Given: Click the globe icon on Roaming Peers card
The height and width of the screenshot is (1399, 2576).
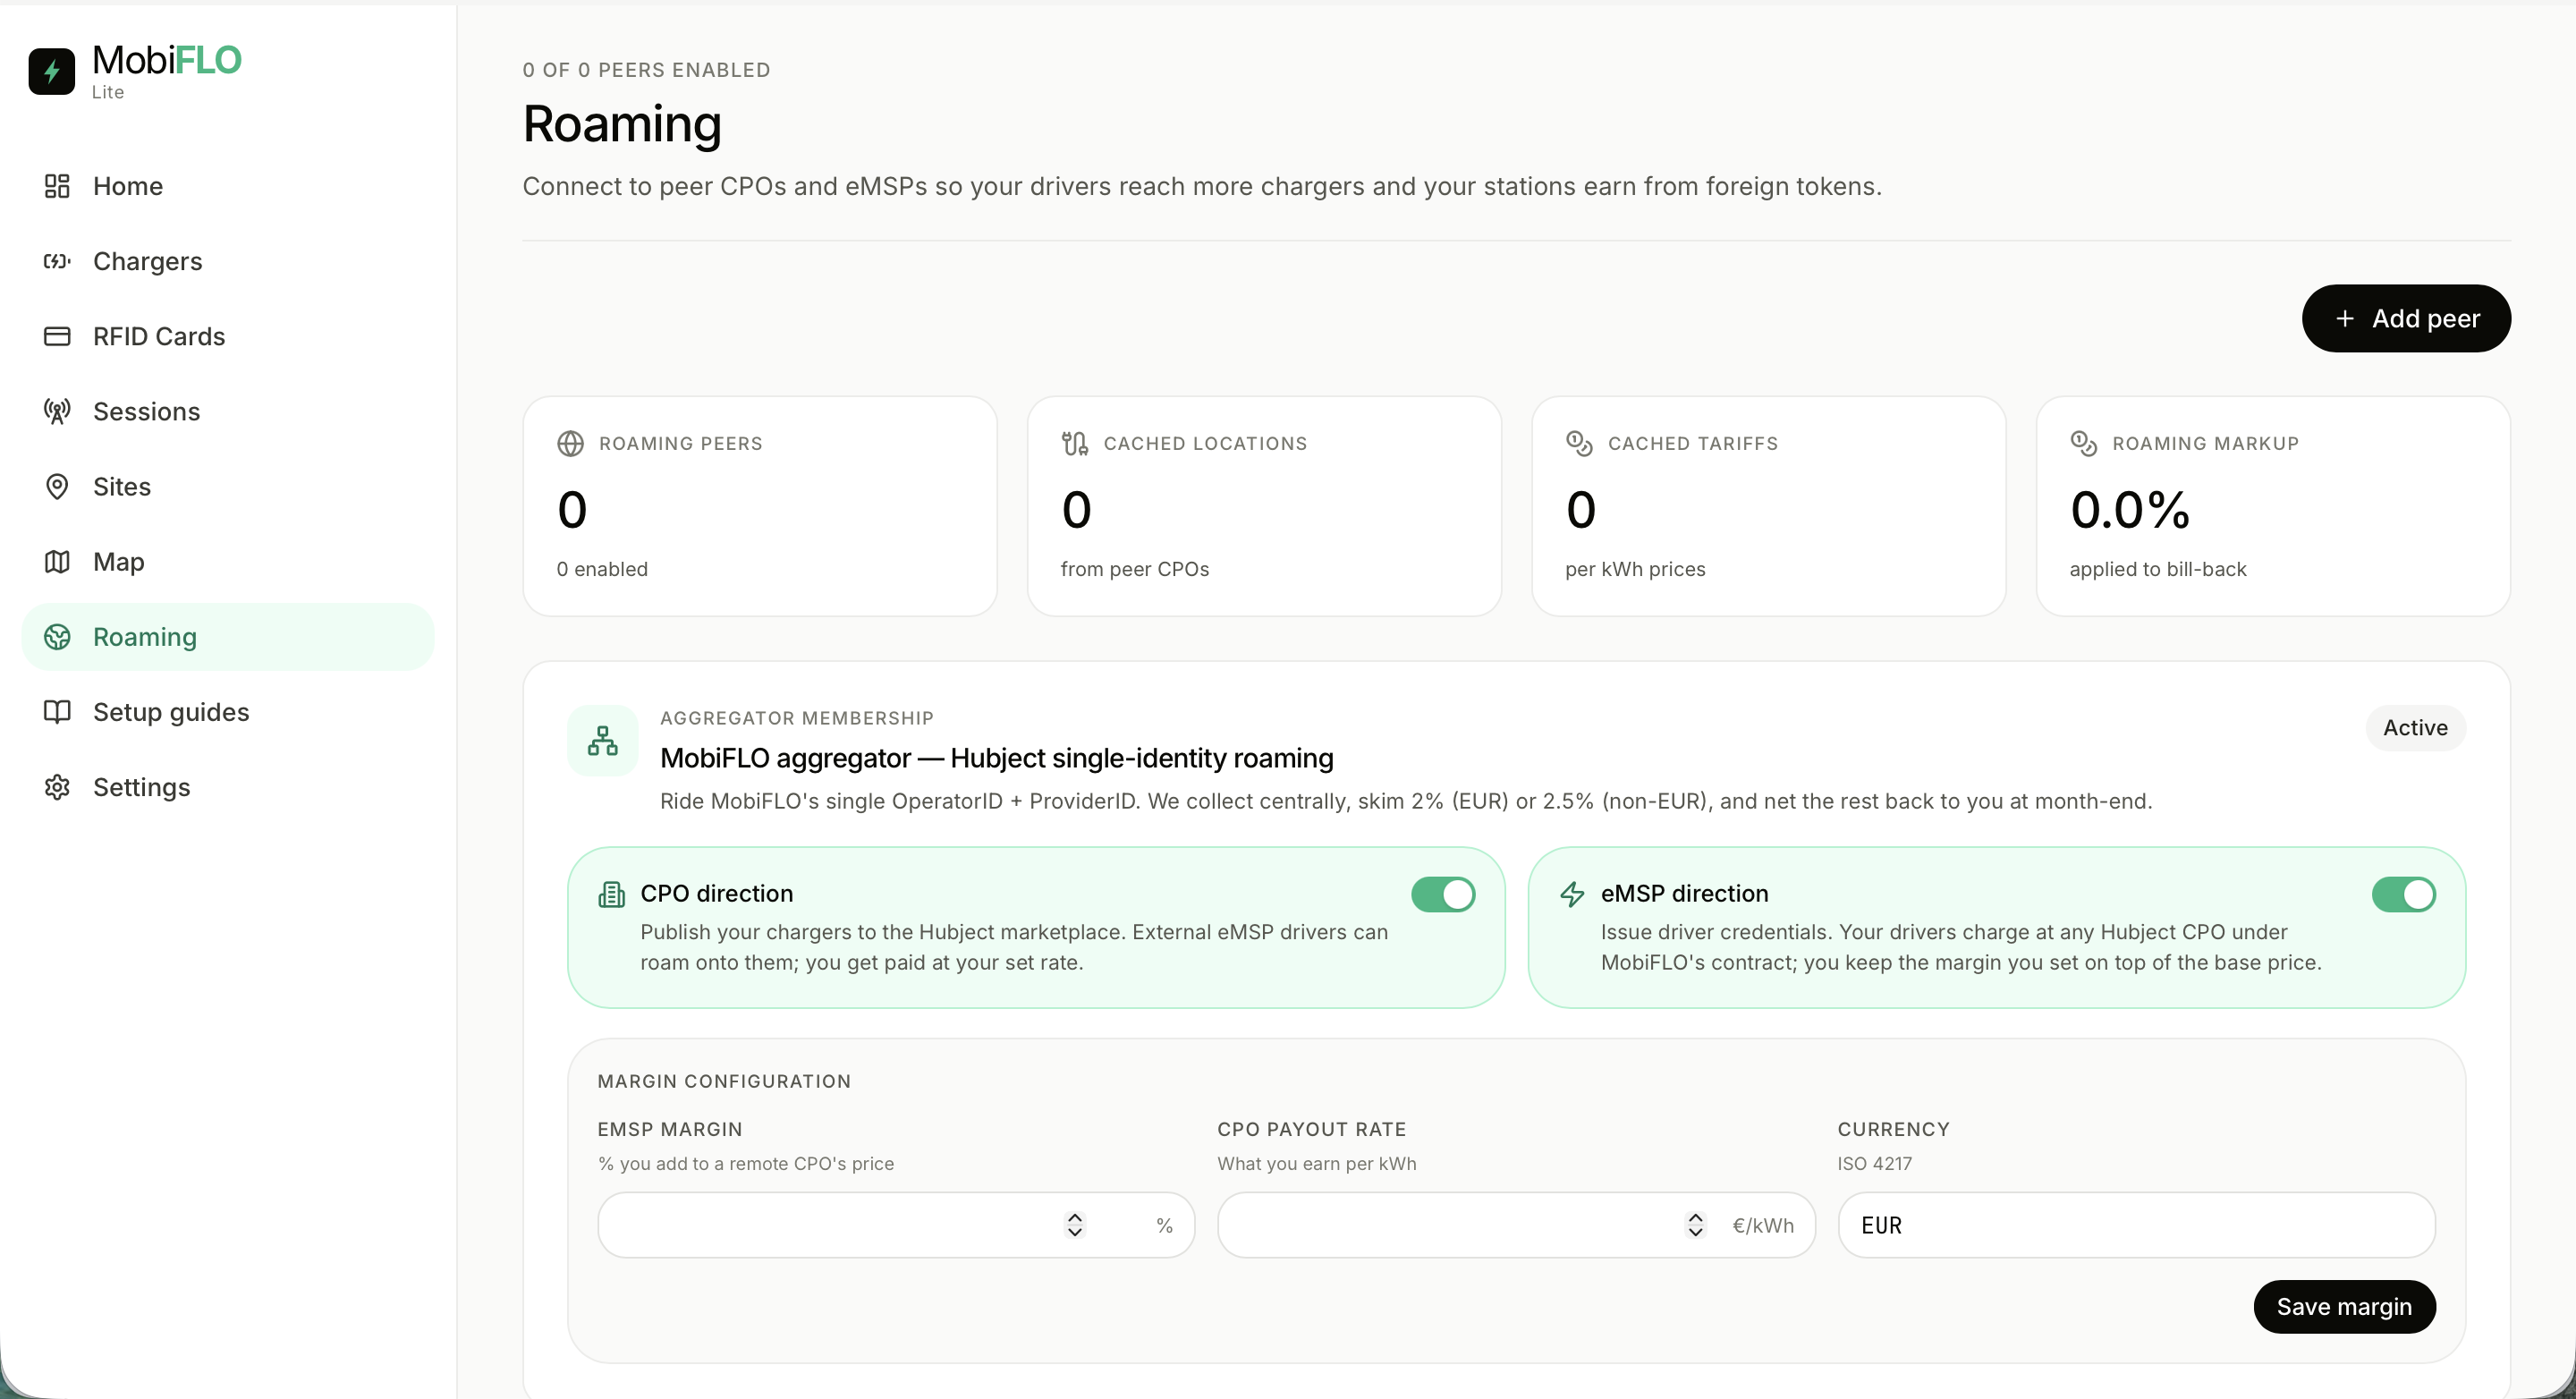Looking at the screenshot, I should click(x=570, y=443).
